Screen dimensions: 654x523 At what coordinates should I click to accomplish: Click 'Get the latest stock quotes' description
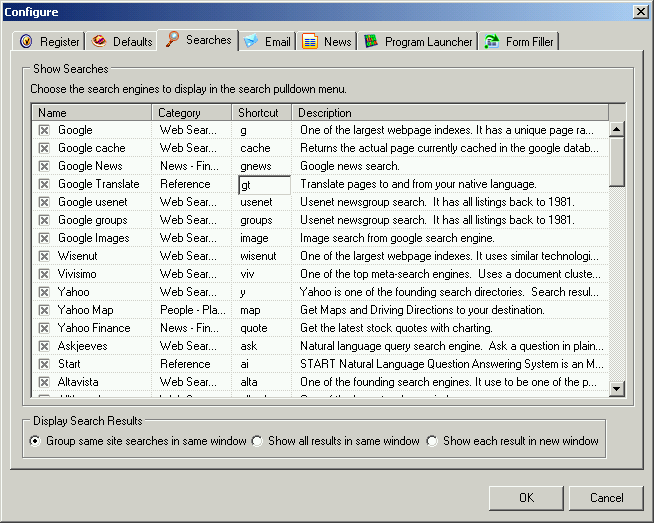pos(396,328)
